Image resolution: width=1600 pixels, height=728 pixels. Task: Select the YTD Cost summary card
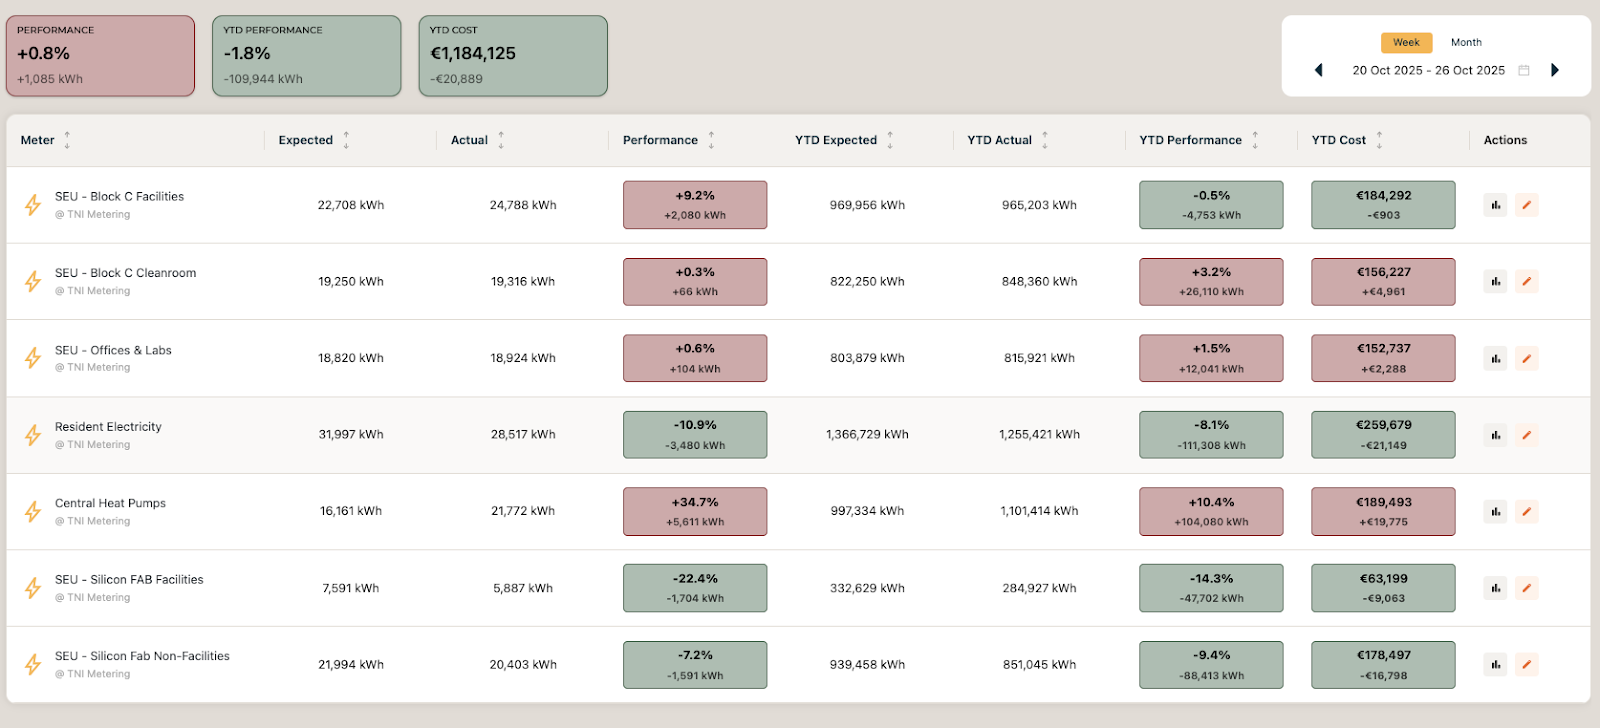[512, 56]
